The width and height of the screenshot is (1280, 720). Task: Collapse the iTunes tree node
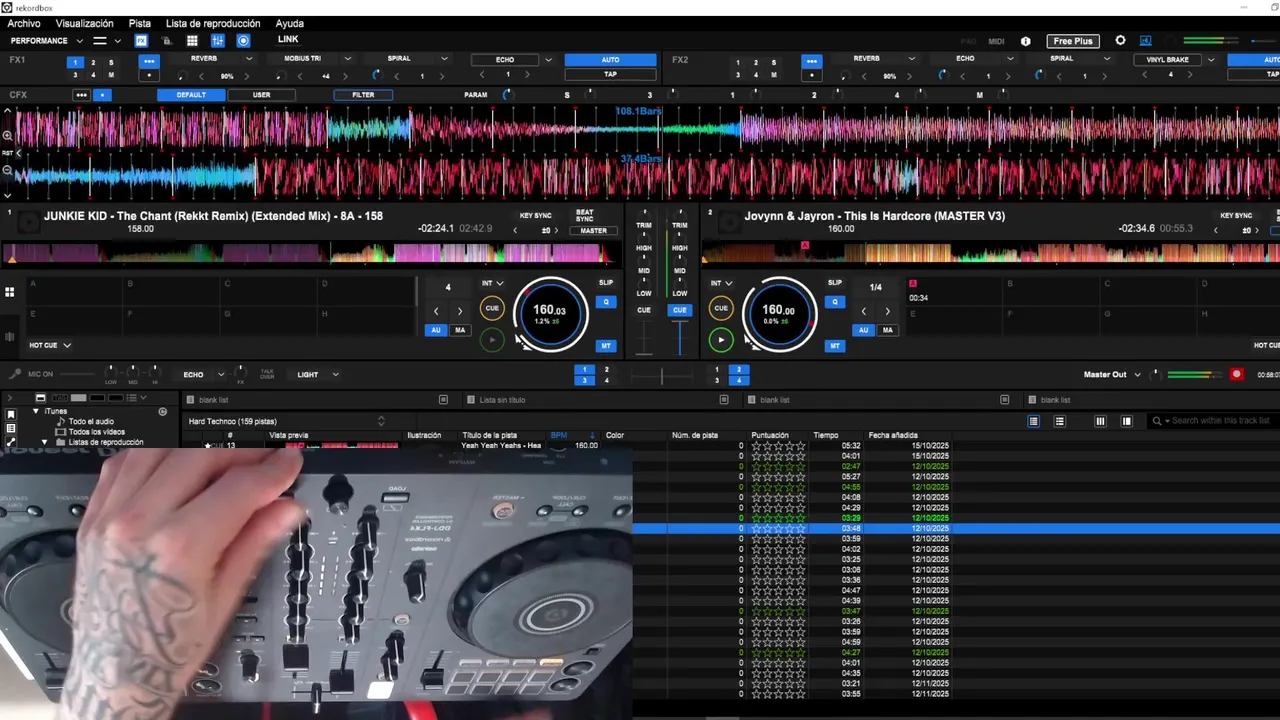point(35,411)
